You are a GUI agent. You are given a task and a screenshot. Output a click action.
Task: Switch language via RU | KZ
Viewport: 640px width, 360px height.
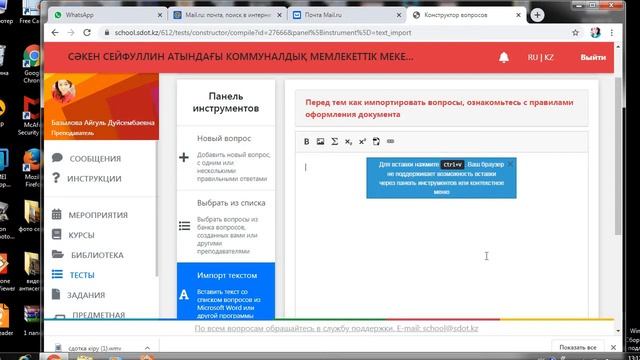pos(540,58)
